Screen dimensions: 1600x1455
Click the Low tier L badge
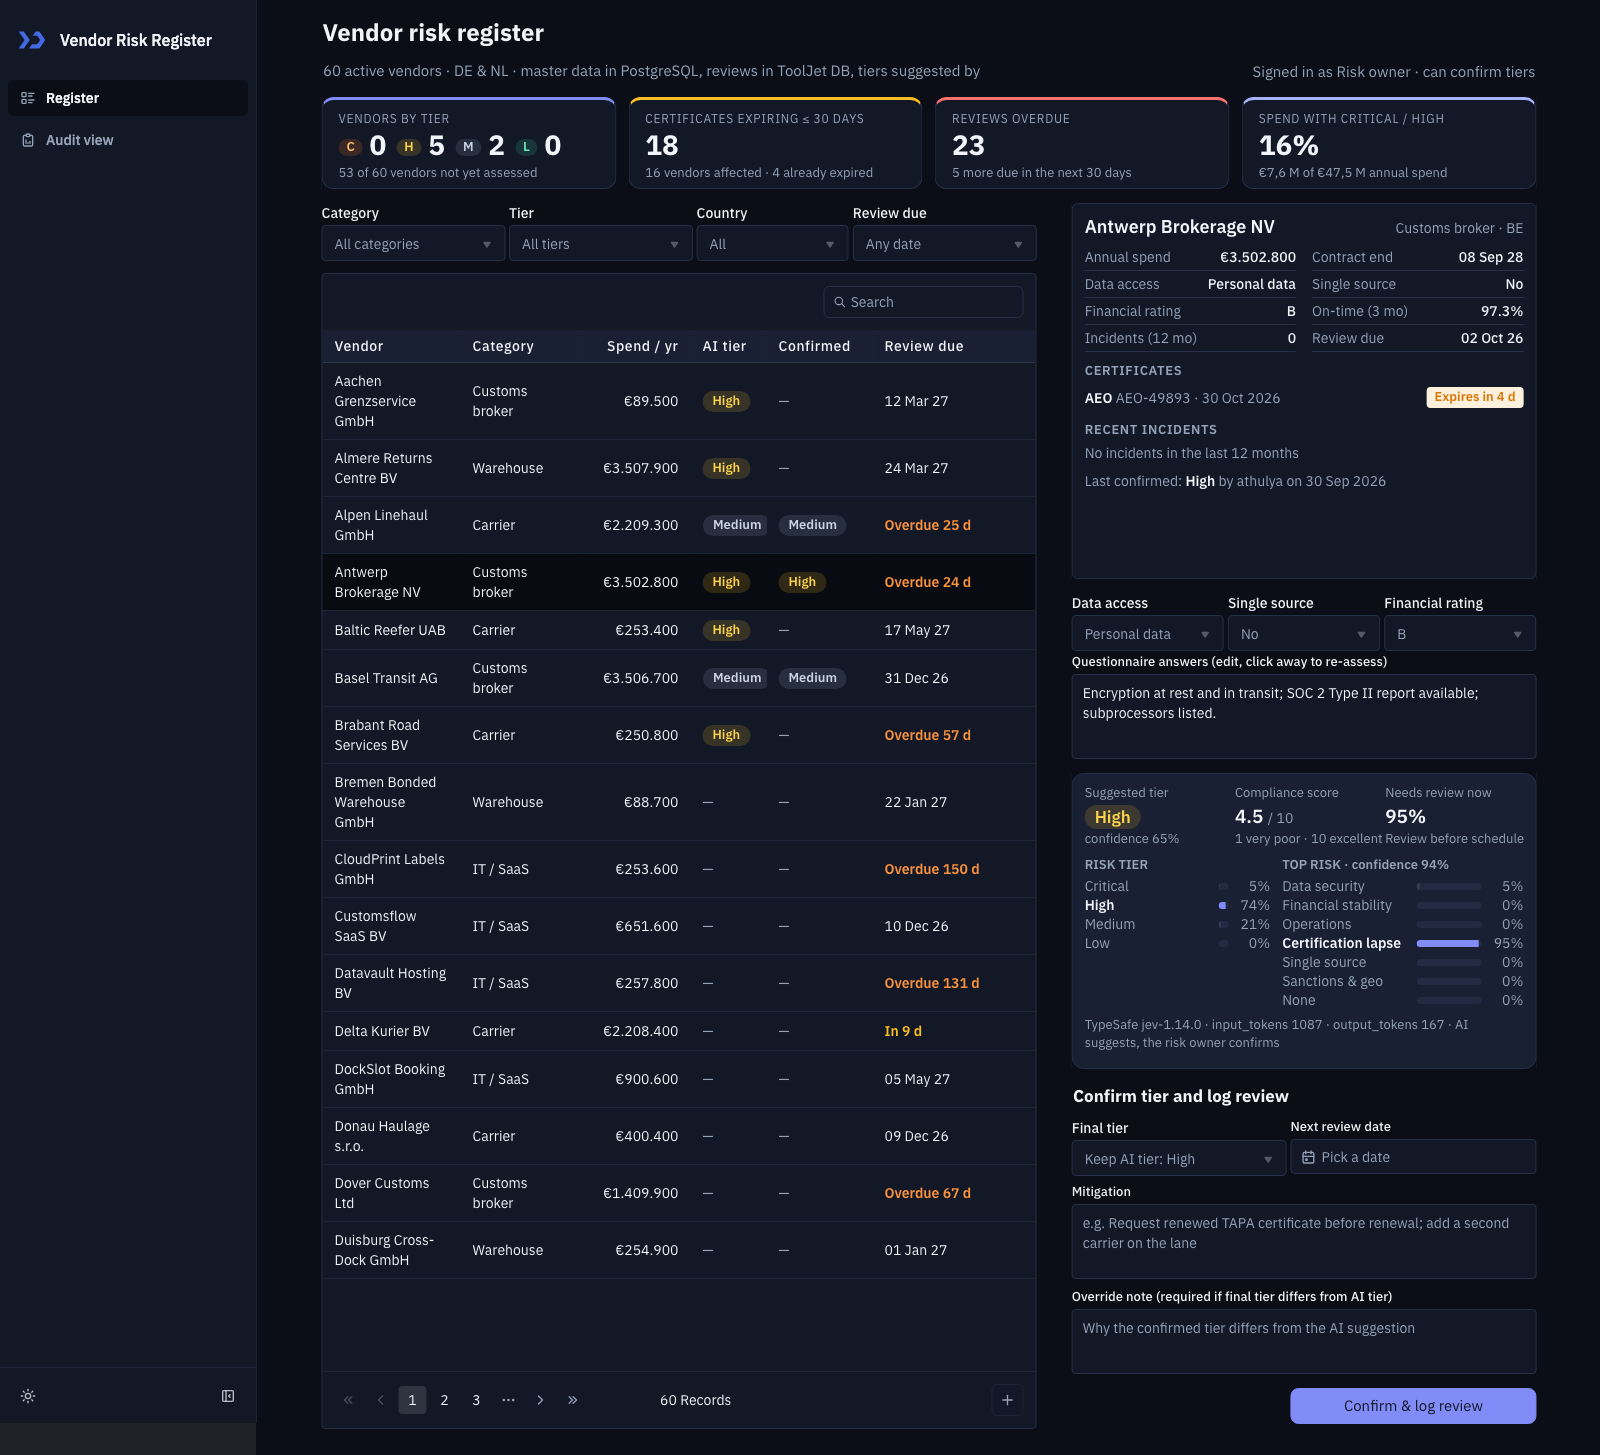[526, 147]
